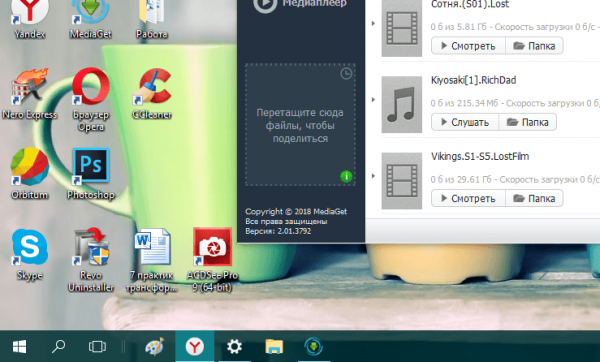Click the Vikings video file thumbnail
Image resolution: width=600 pixels, height=362 pixels.
[x=402, y=181]
